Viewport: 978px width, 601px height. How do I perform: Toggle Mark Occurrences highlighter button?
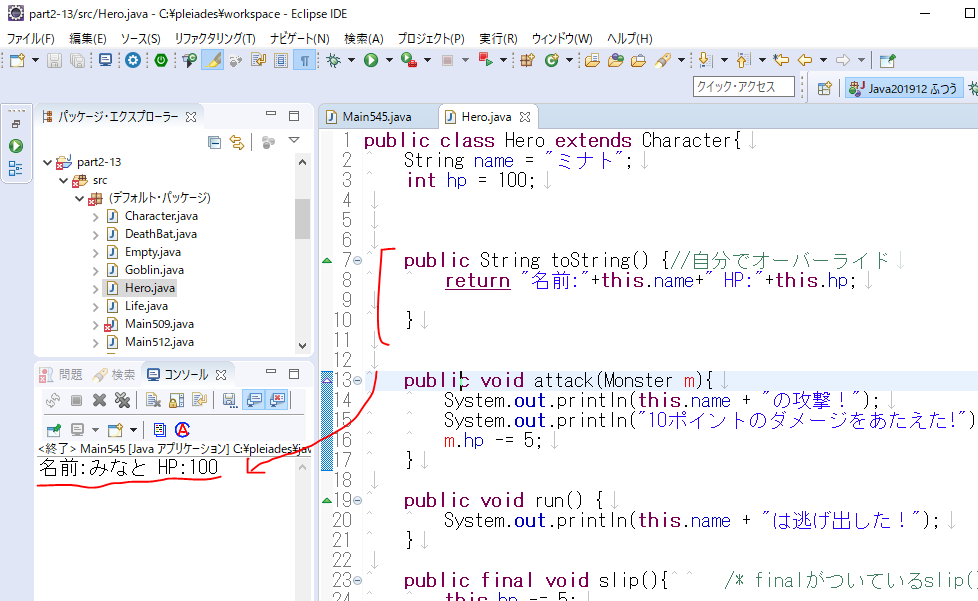212,60
